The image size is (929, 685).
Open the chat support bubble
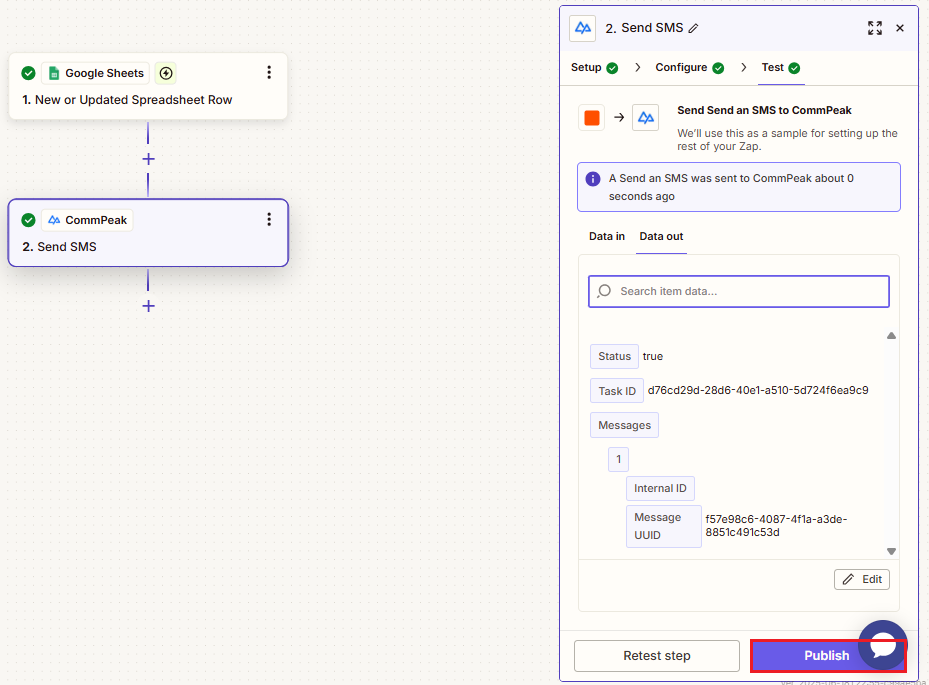[x=883, y=645]
